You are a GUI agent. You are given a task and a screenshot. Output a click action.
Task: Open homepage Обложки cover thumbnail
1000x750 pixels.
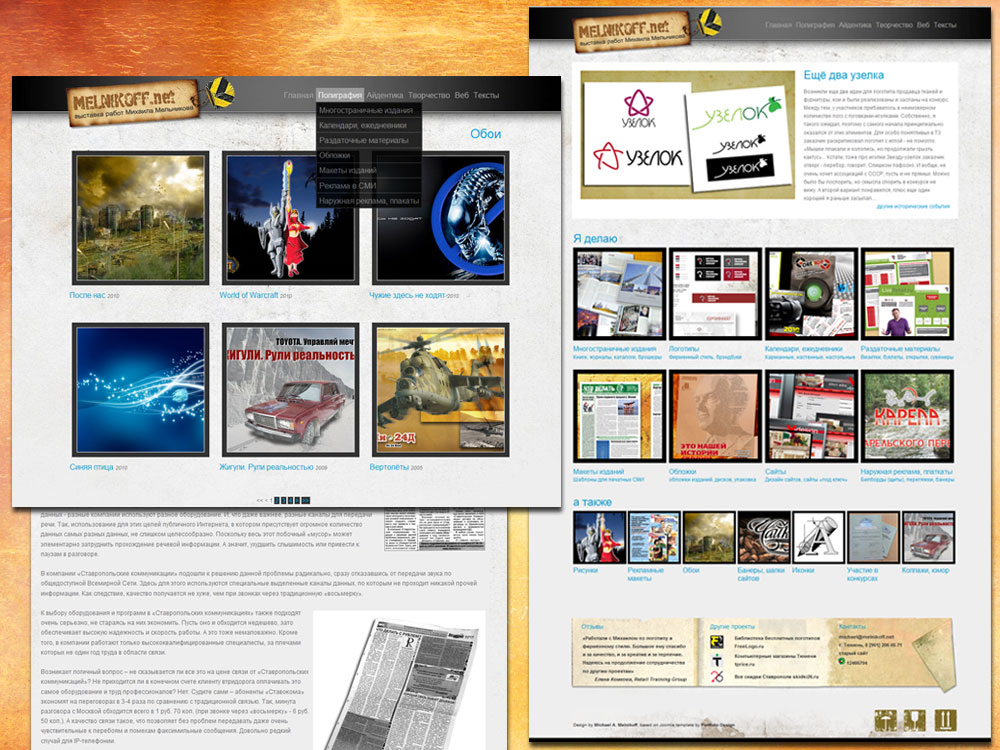pos(715,416)
